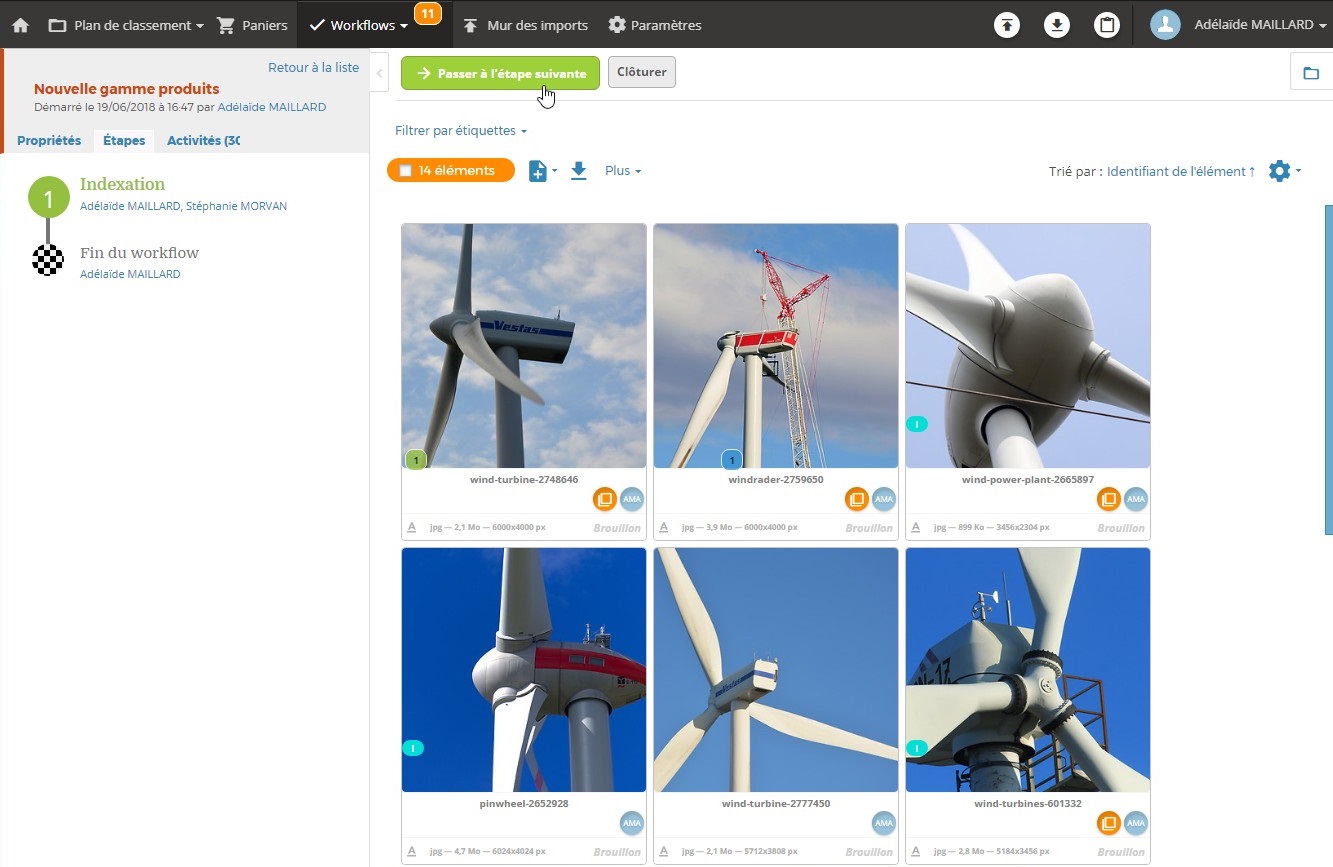Open Filtrer par étiquettes dropdown

[x=461, y=131]
